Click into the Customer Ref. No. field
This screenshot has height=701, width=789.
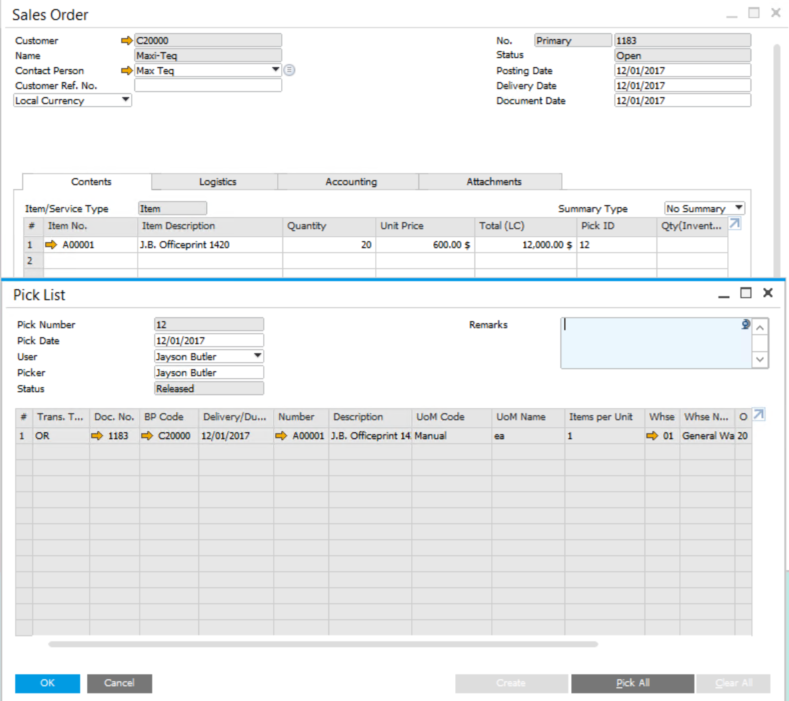208,86
